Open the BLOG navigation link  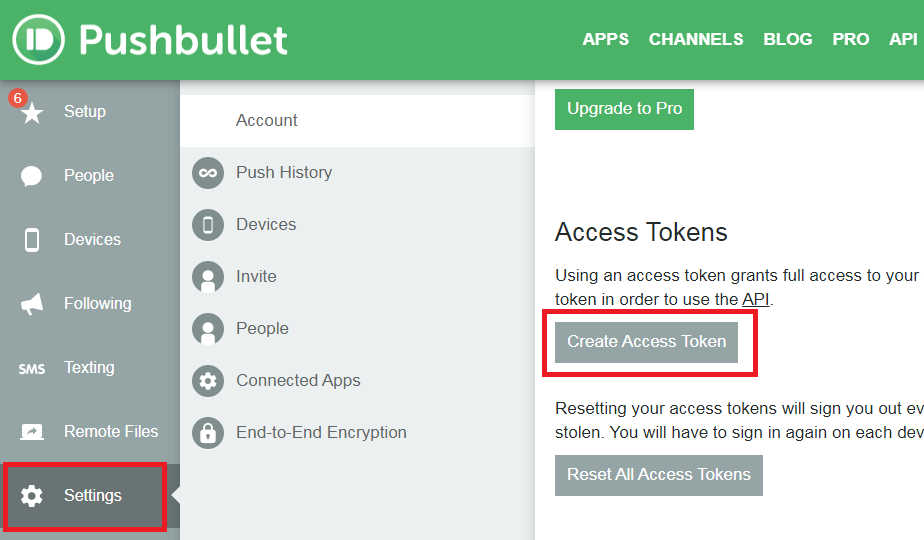point(787,40)
